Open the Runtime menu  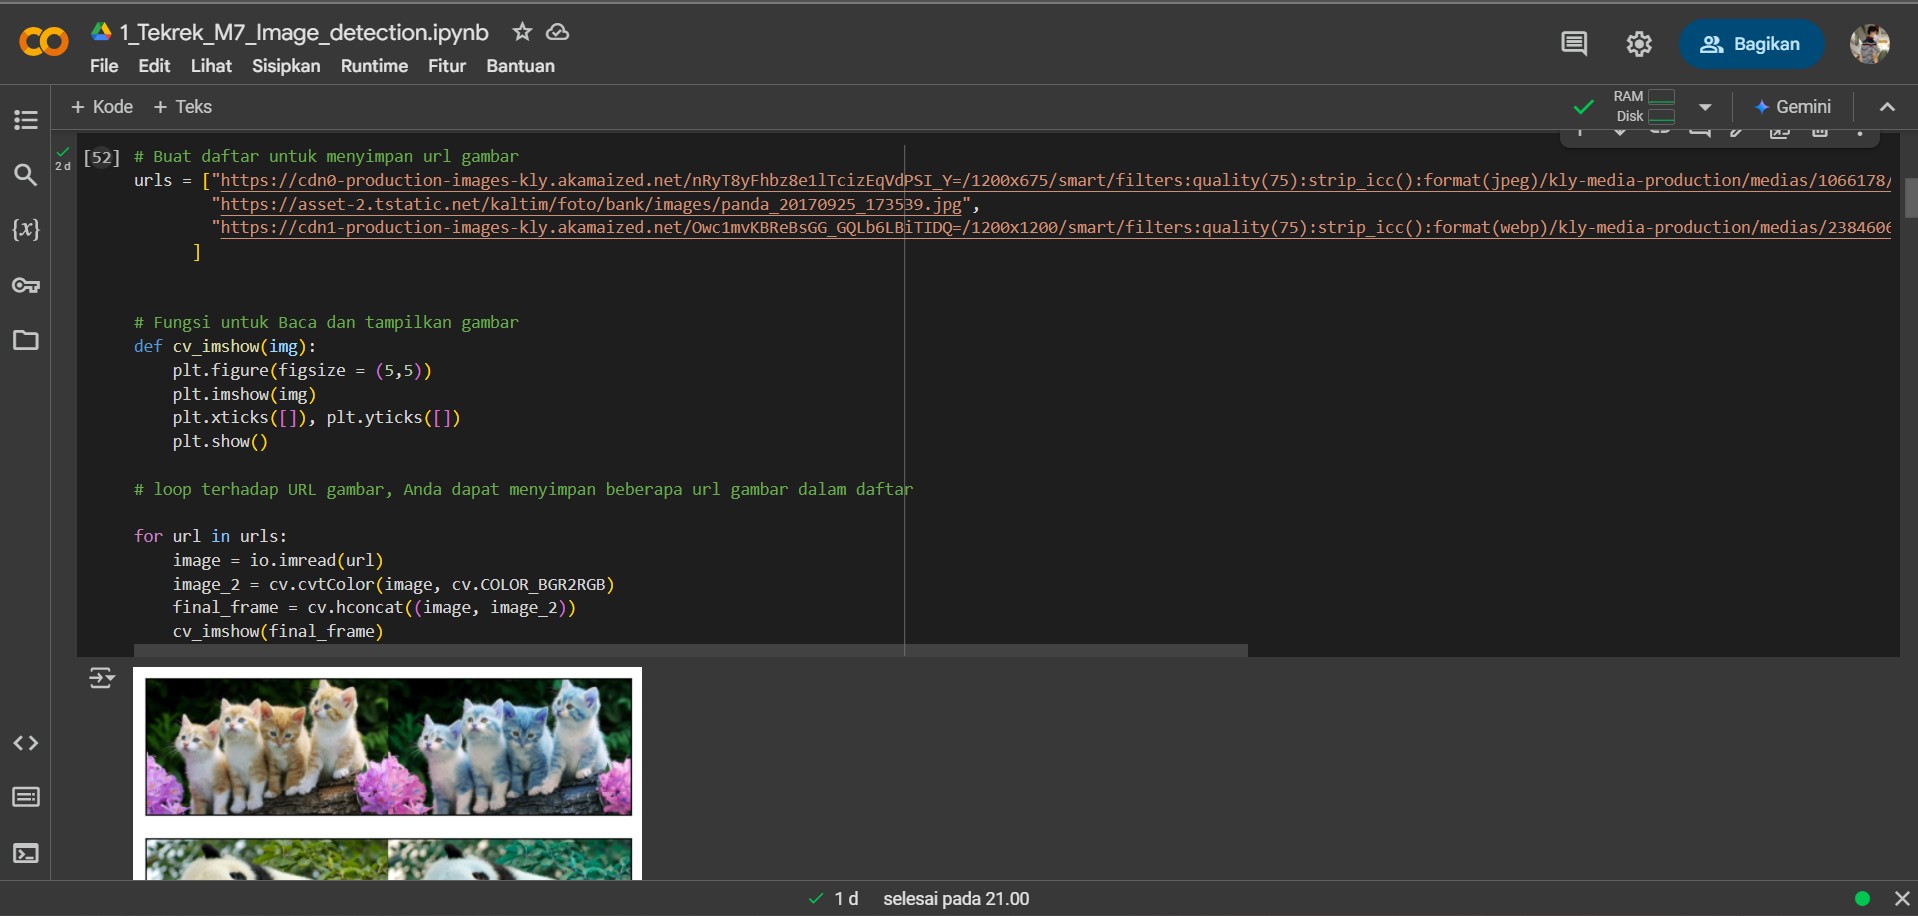(374, 66)
